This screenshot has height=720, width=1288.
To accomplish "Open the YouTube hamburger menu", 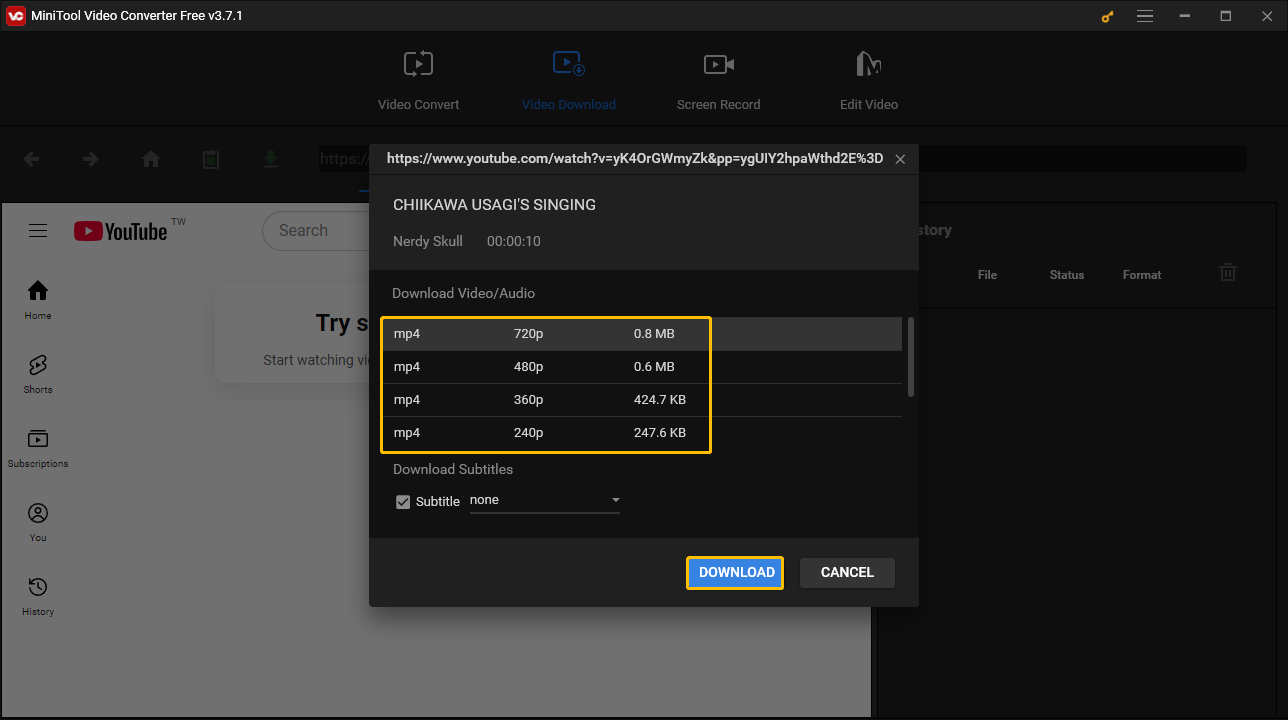I will pos(38,231).
